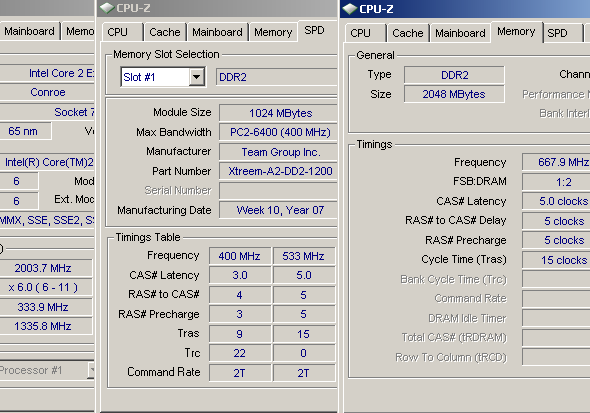The height and width of the screenshot is (413, 590).
Task: Click Manufacturer value Team Group Inc.
Action: coord(278,152)
